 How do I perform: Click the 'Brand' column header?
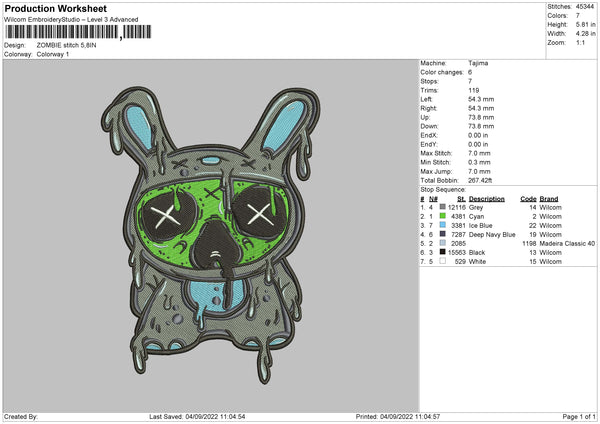point(549,199)
